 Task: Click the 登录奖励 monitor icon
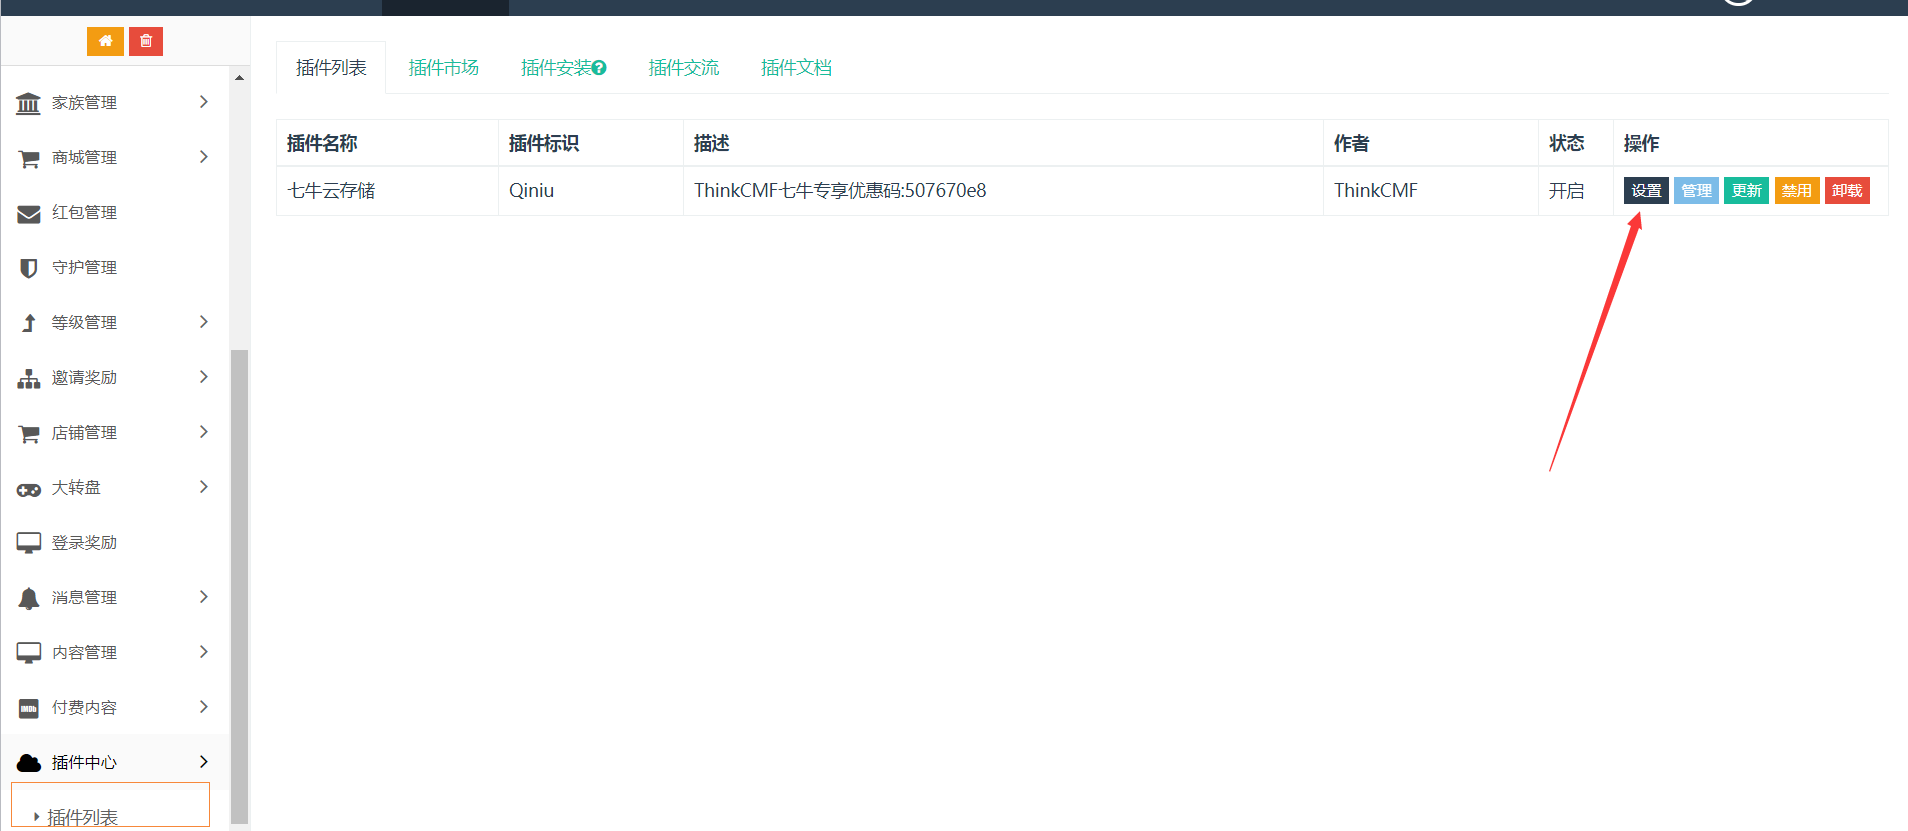29,543
